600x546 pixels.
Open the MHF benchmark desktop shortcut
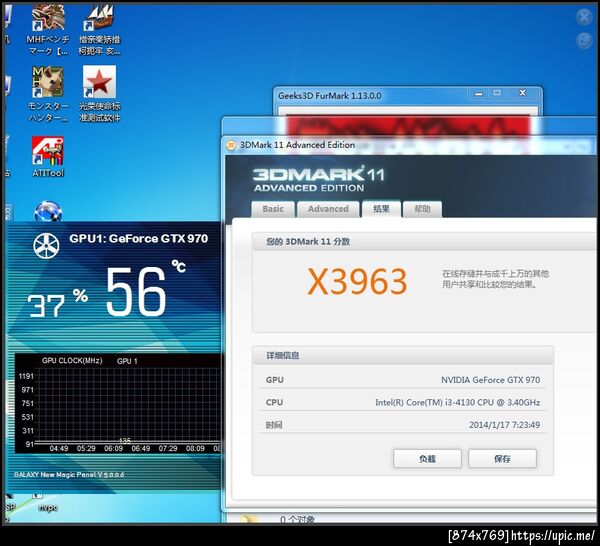tap(48, 29)
